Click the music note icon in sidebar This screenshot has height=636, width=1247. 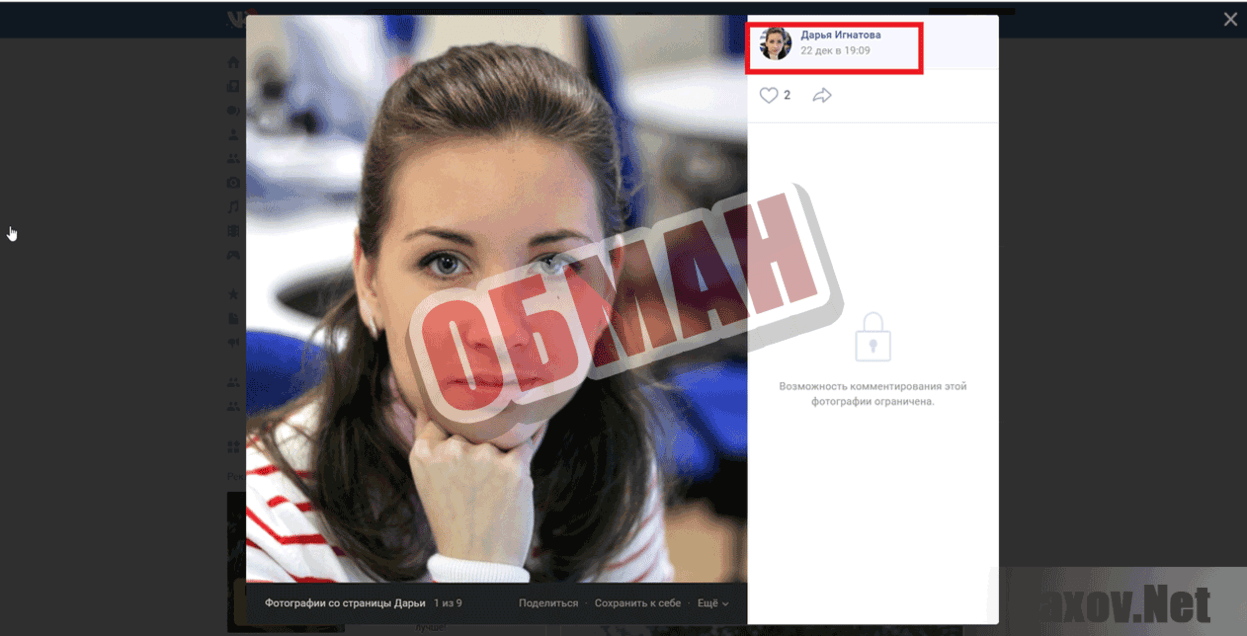point(233,207)
